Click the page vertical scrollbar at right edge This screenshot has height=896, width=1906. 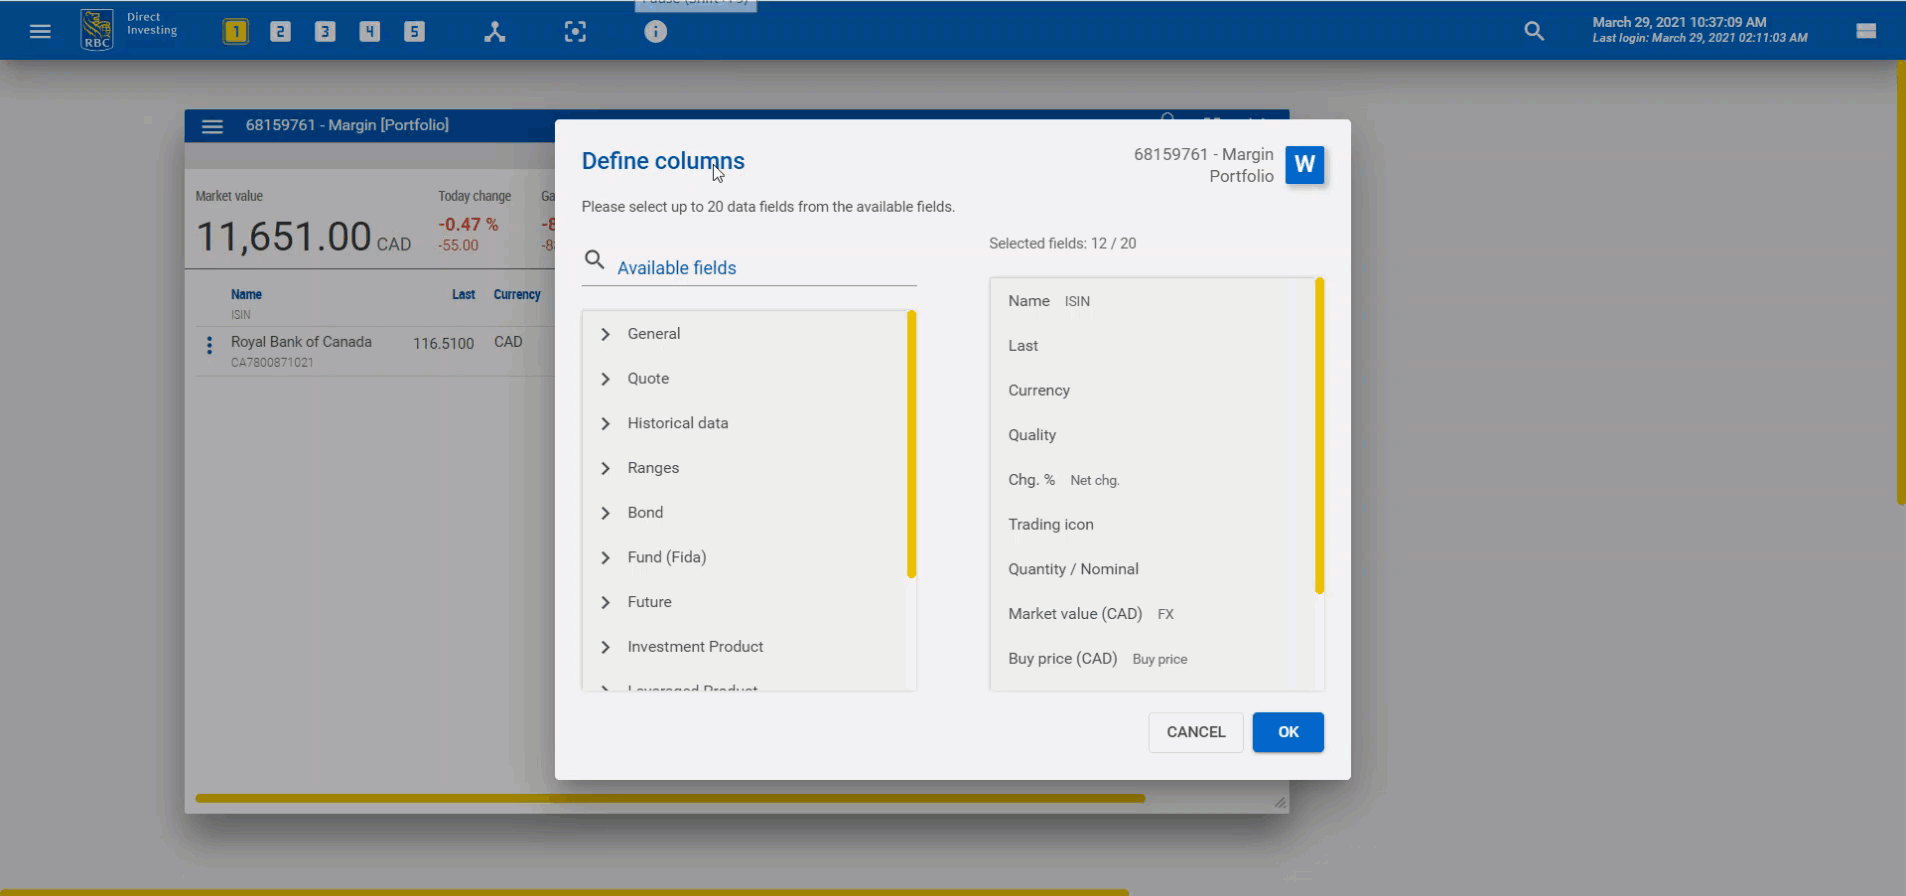pyautogui.click(x=1900, y=282)
